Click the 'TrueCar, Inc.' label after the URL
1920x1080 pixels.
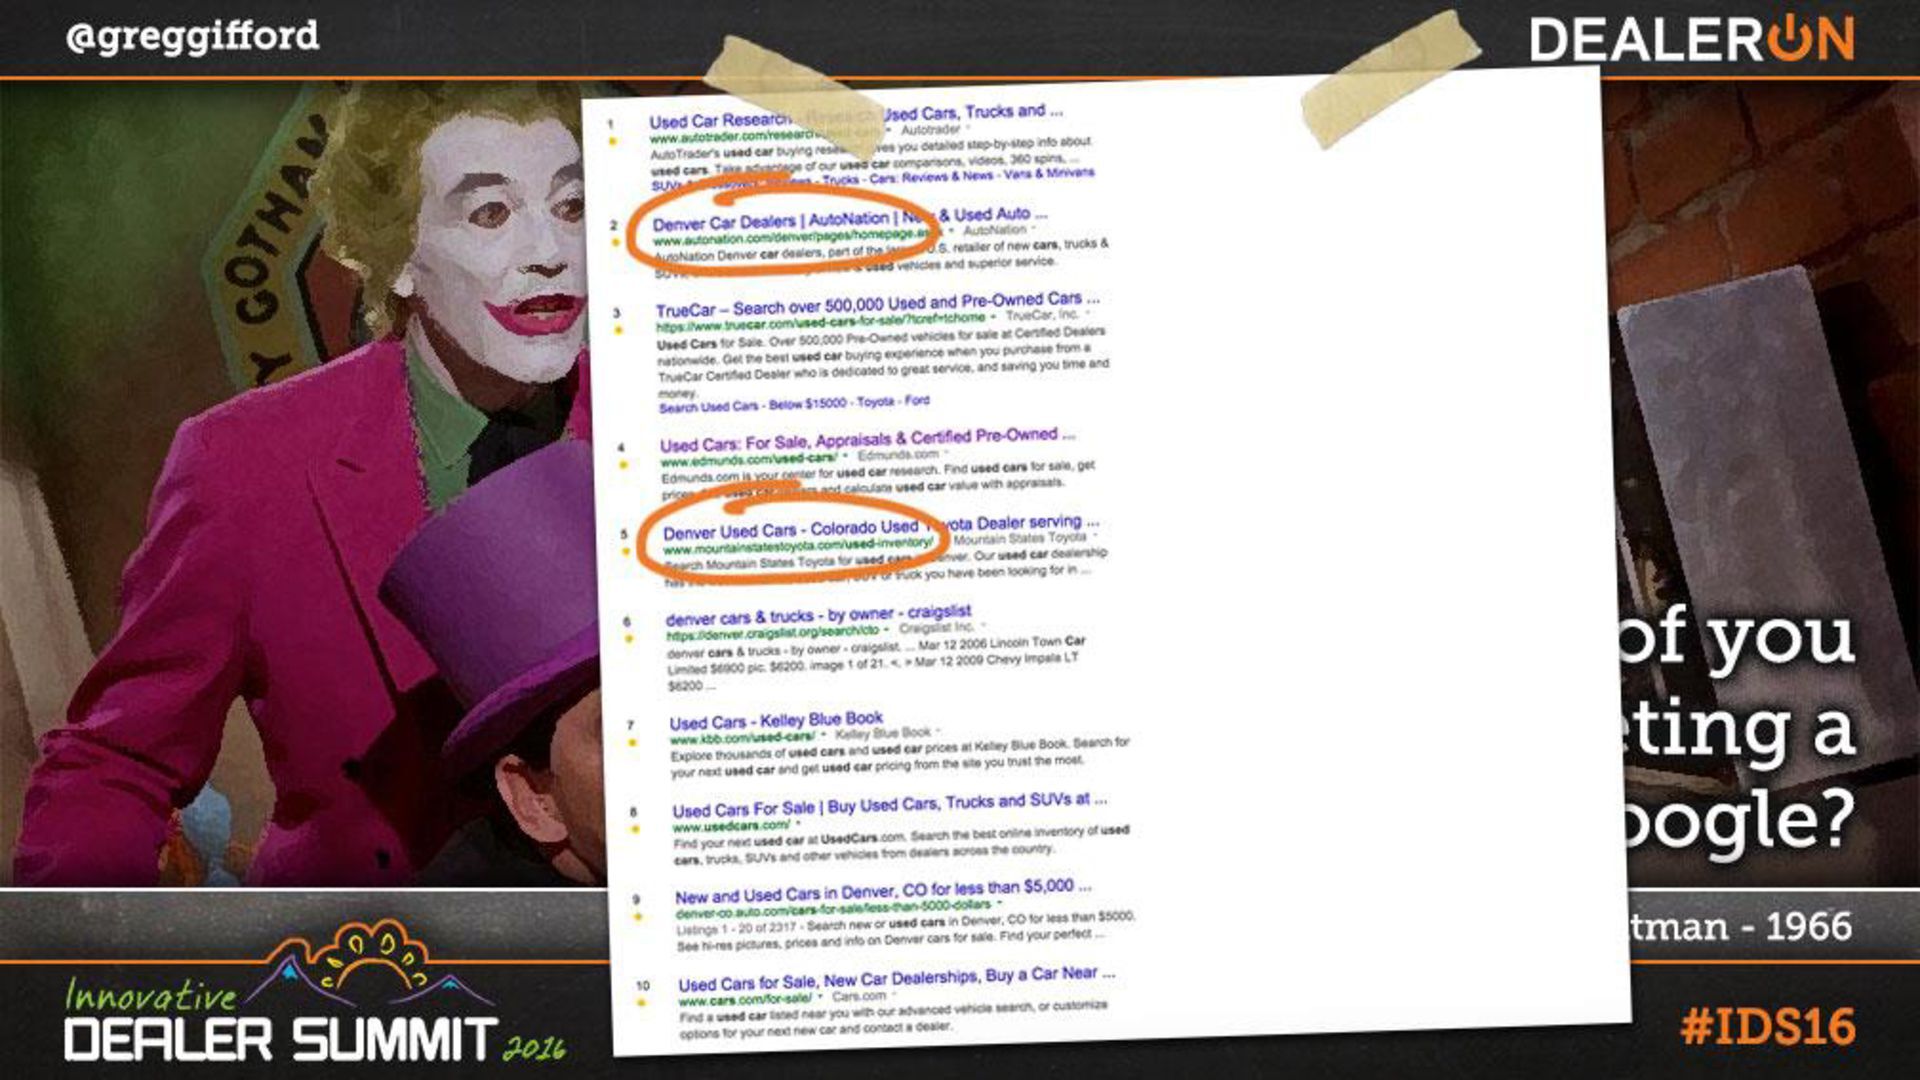(1043, 314)
